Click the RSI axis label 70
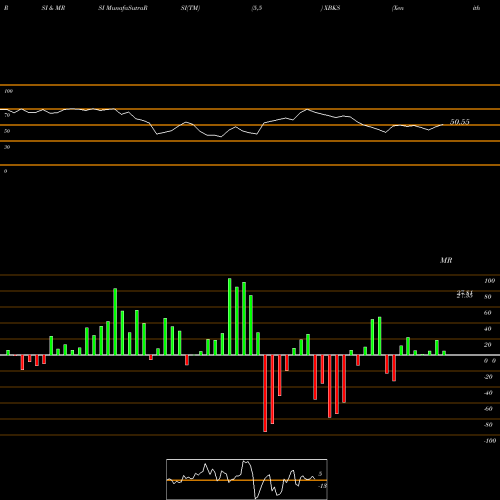The height and width of the screenshot is (500, 500). click(7, 115)
